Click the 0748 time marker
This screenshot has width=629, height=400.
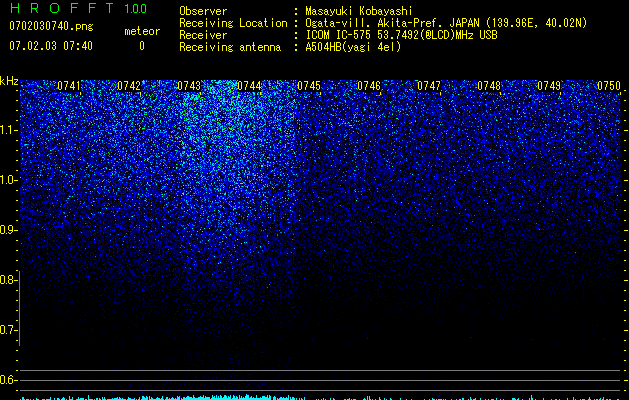489,86
